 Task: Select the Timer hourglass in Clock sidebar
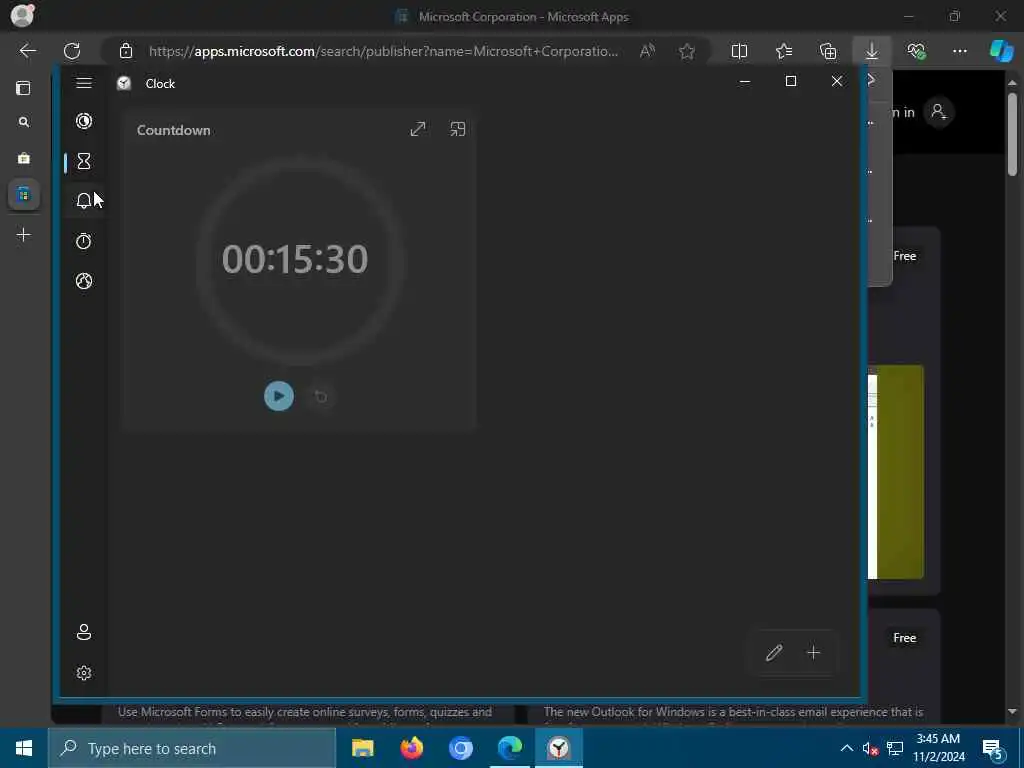coord(84,161)
